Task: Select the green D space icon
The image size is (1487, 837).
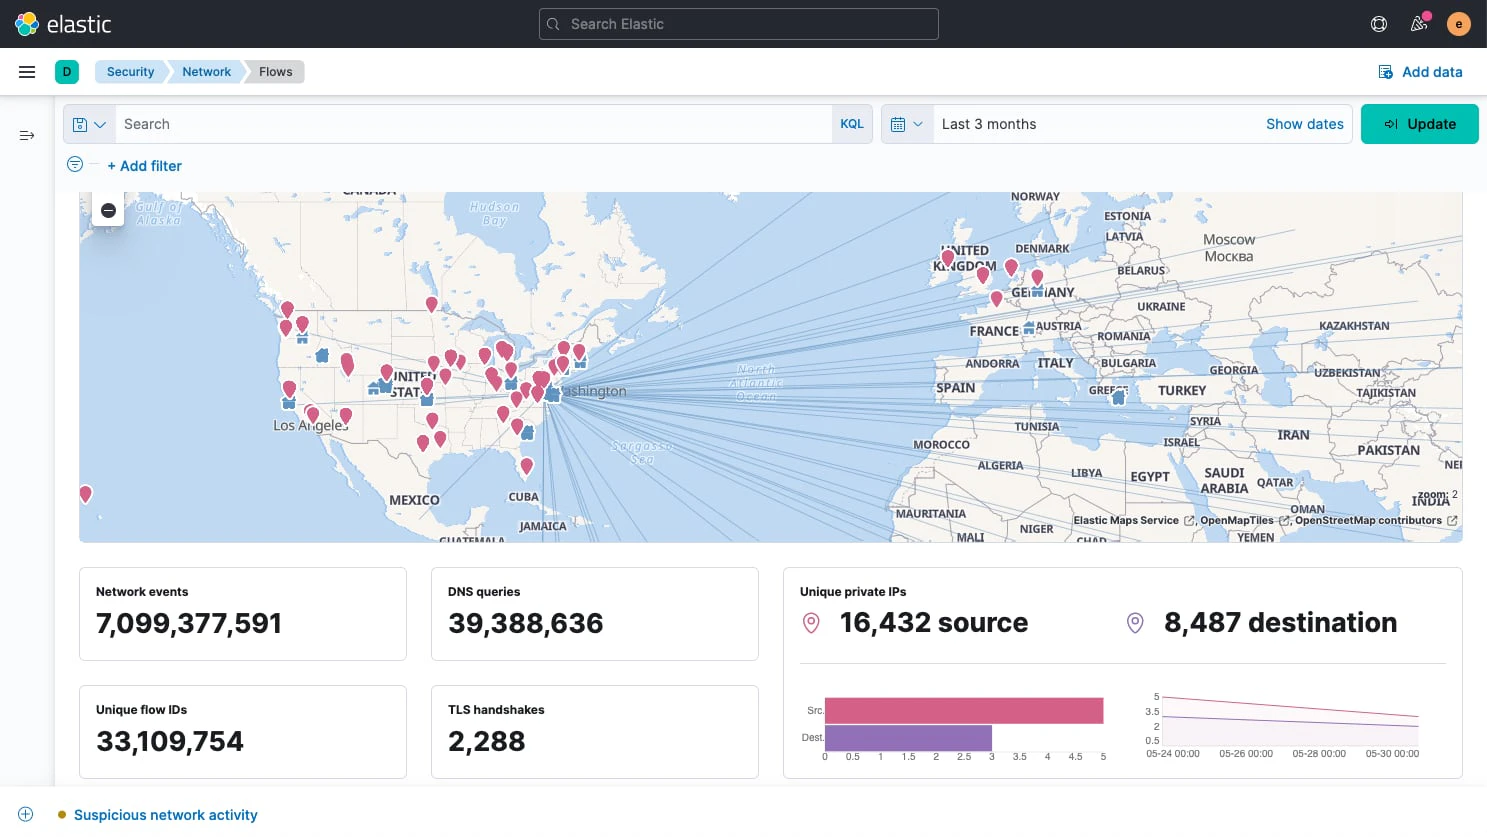Action: point(66,71)
